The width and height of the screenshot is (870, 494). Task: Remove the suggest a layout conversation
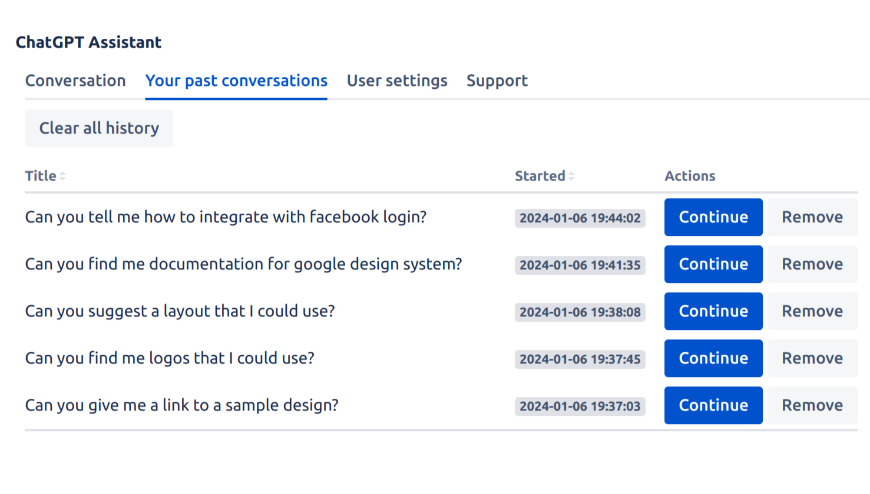tap(812, 311)
